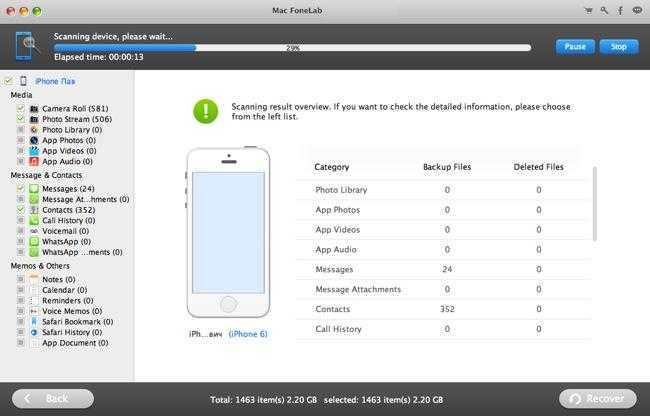Toggle the Safari History checkbox
Viewport: 650px width, 416px height.
click(x=20, y=332)
